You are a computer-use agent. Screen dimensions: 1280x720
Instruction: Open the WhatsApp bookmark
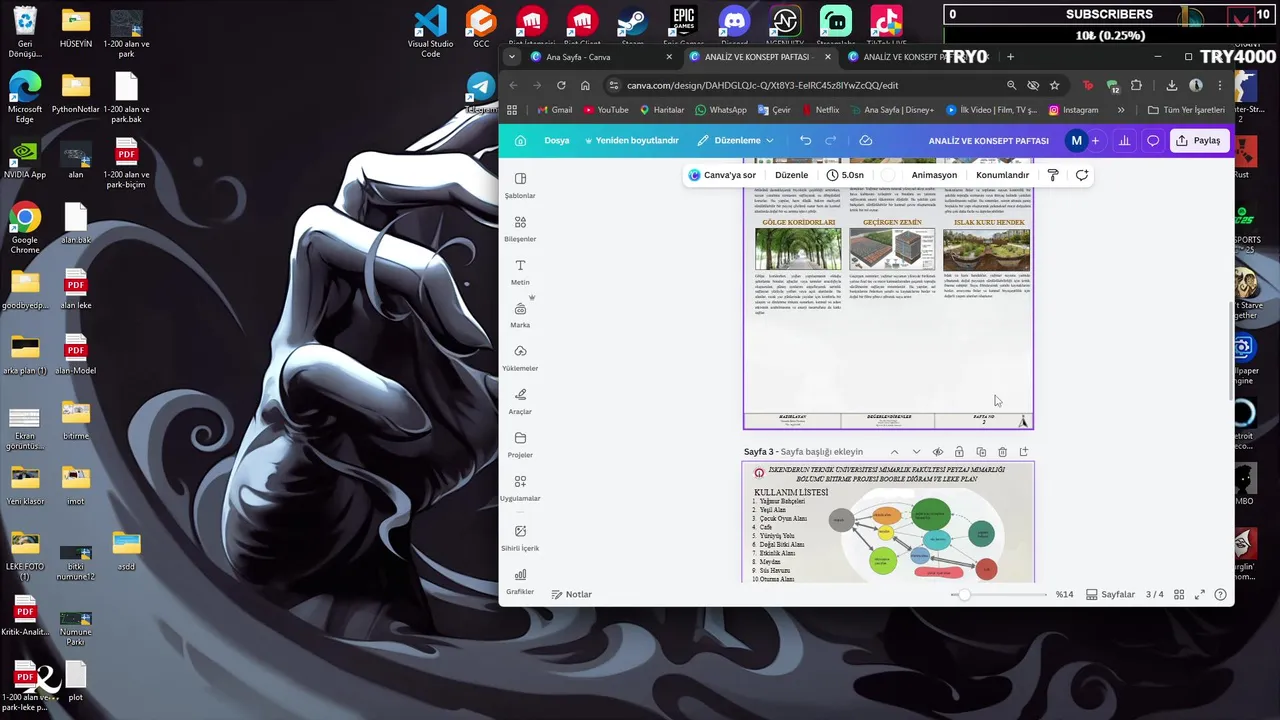(x=721, y=110)
